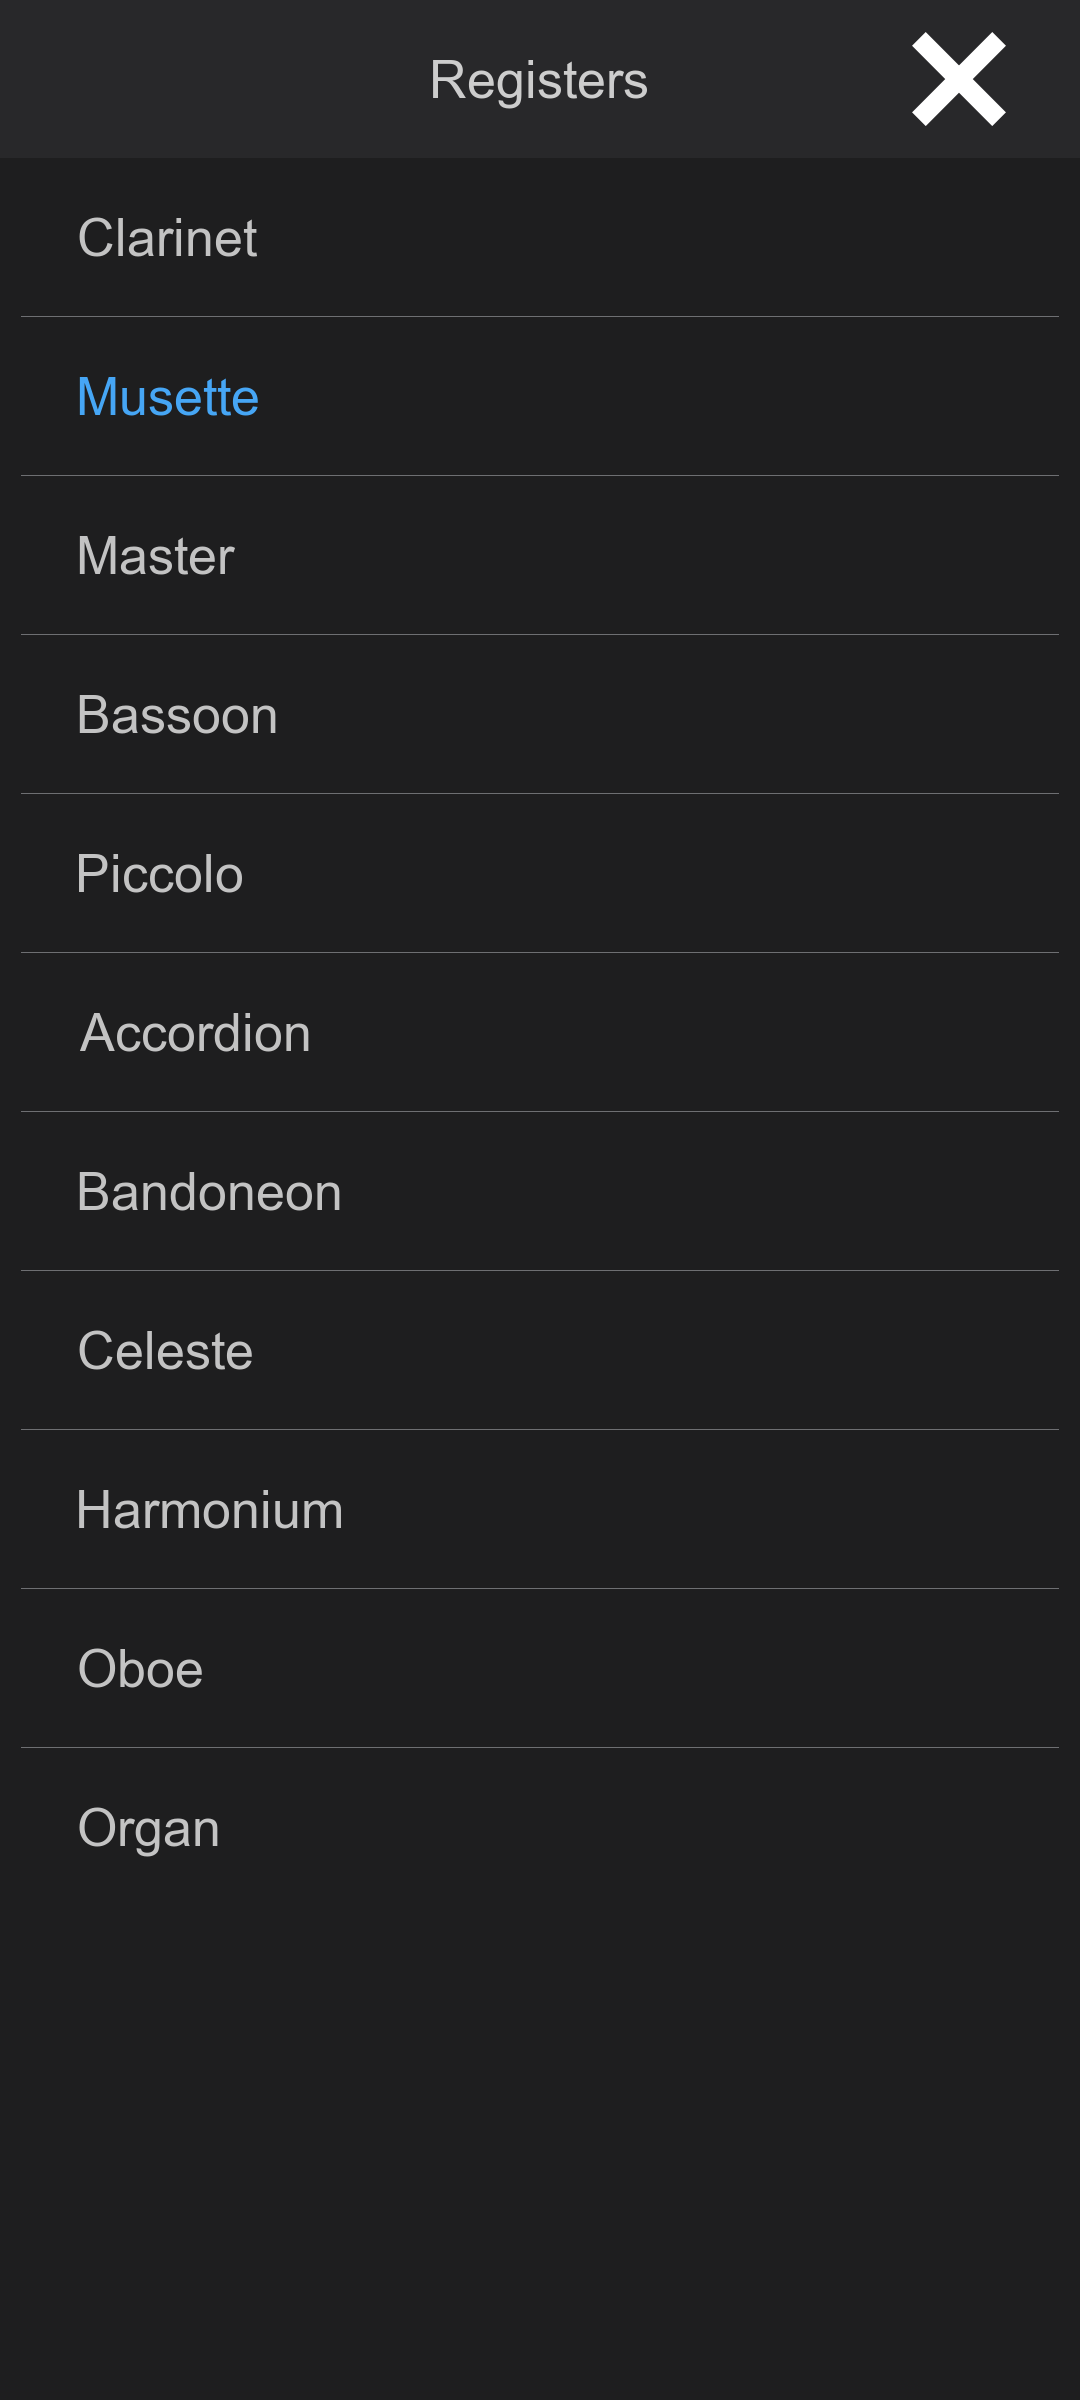Change the sound to Clarinet
This screenshot has width=1080, height=2400.
tap(168, 238)
